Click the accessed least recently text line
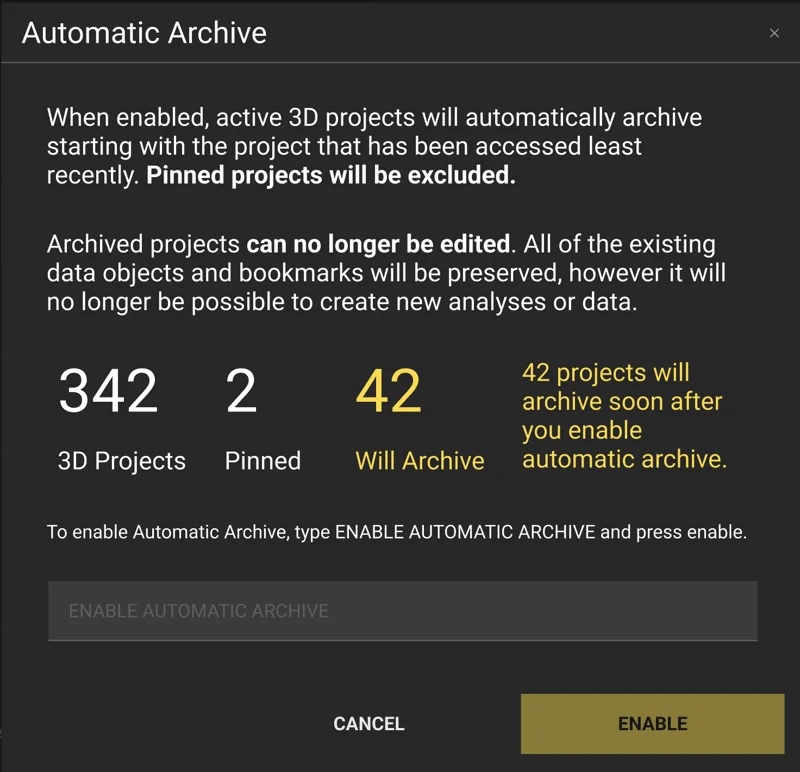Viewport: 800px width, 772px height. click(344, 147)
